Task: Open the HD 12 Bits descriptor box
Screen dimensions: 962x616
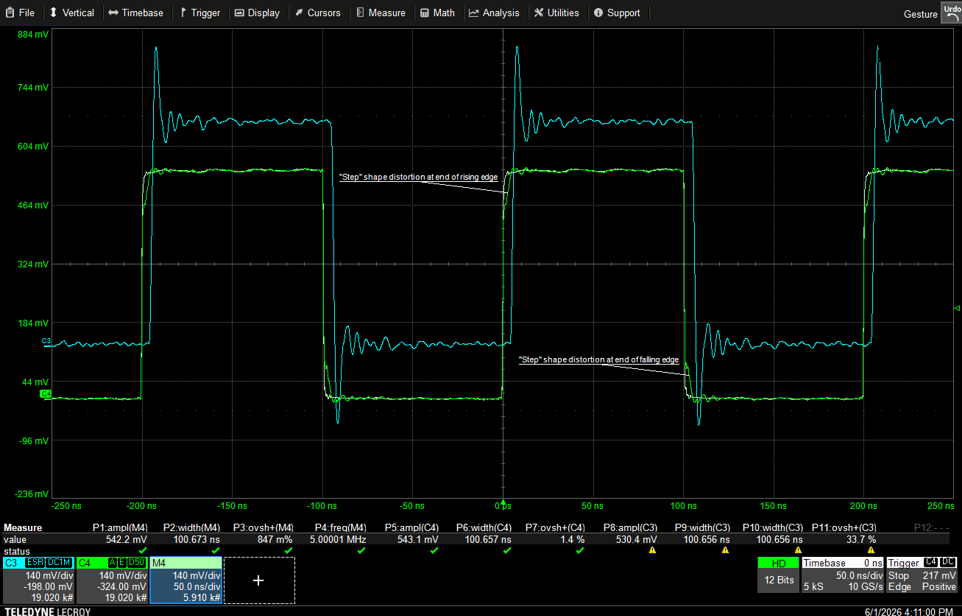Action: [778, 575]
